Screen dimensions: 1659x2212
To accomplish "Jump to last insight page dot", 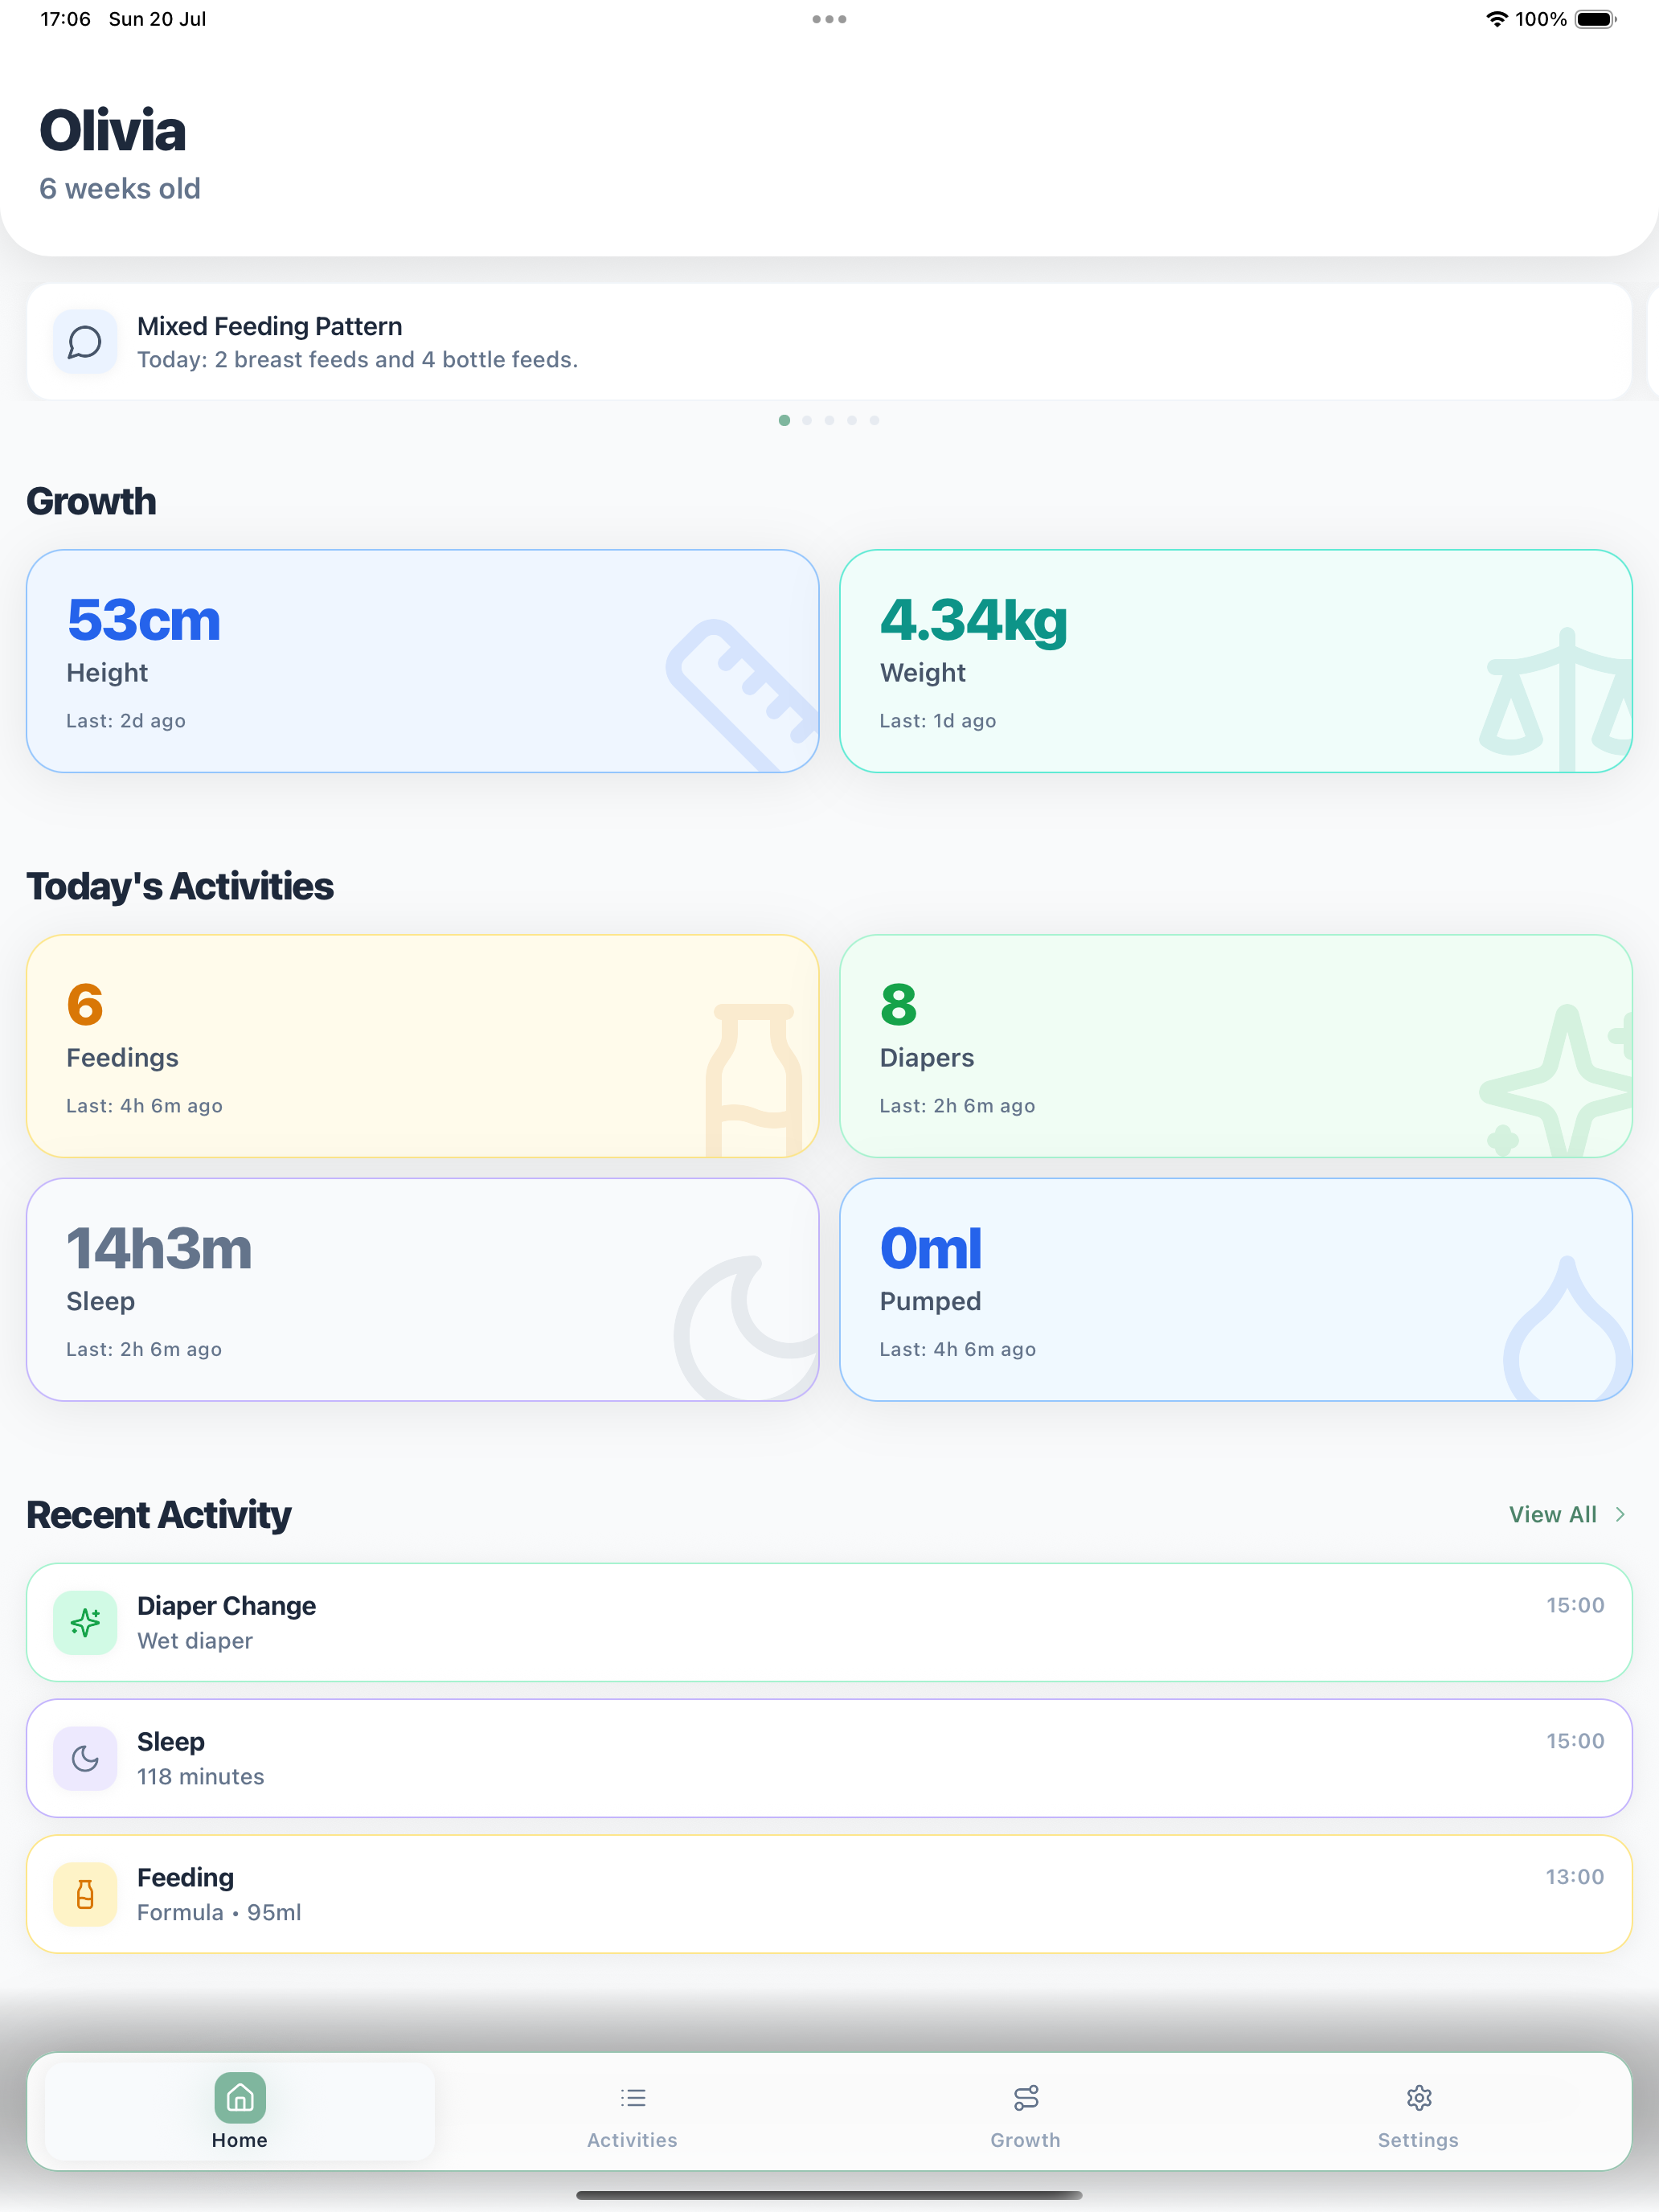I will point(874,420).
